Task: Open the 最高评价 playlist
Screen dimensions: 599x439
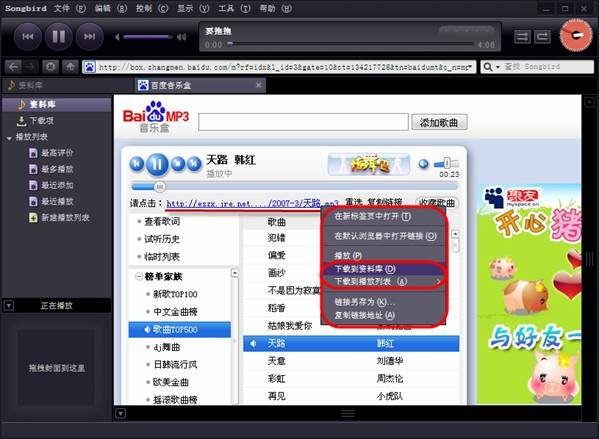Action: pyautogui.click(x=57, y=153)
